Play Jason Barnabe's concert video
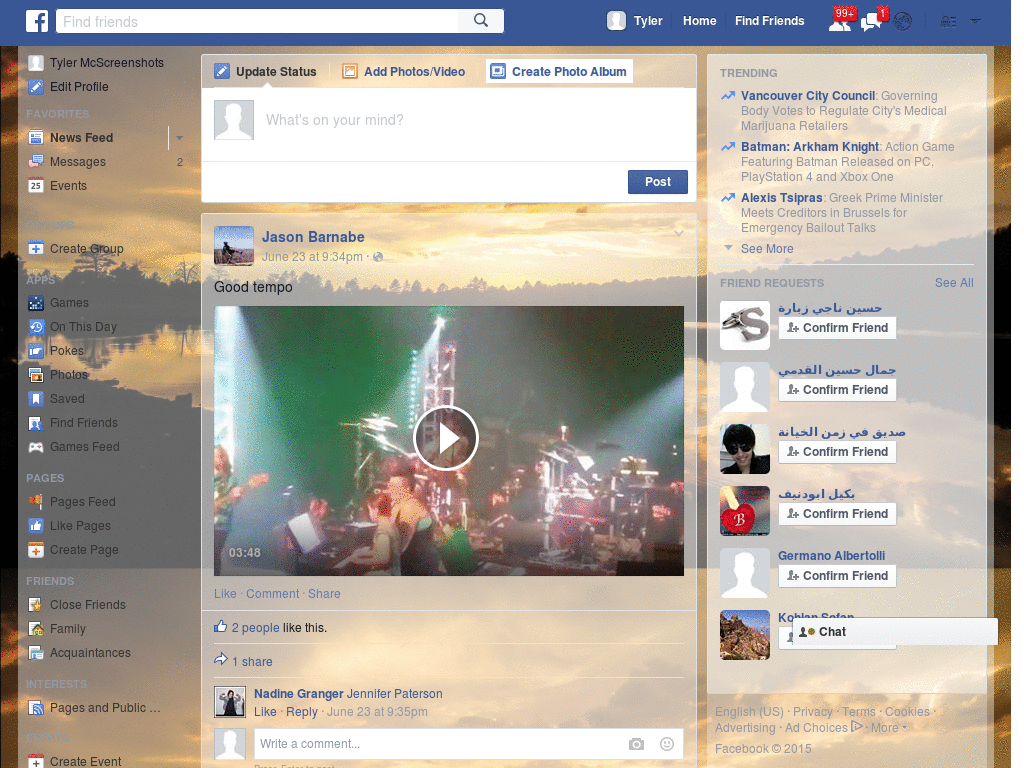Screen dimensions: 1024x768 coord(446,438)
